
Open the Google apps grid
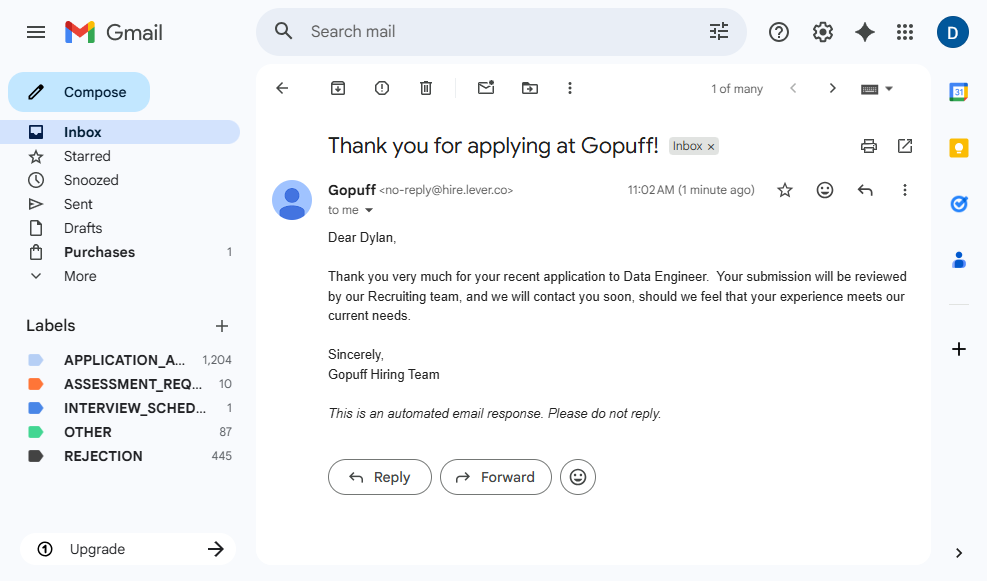pyautogui.click(x=905, y=32)
